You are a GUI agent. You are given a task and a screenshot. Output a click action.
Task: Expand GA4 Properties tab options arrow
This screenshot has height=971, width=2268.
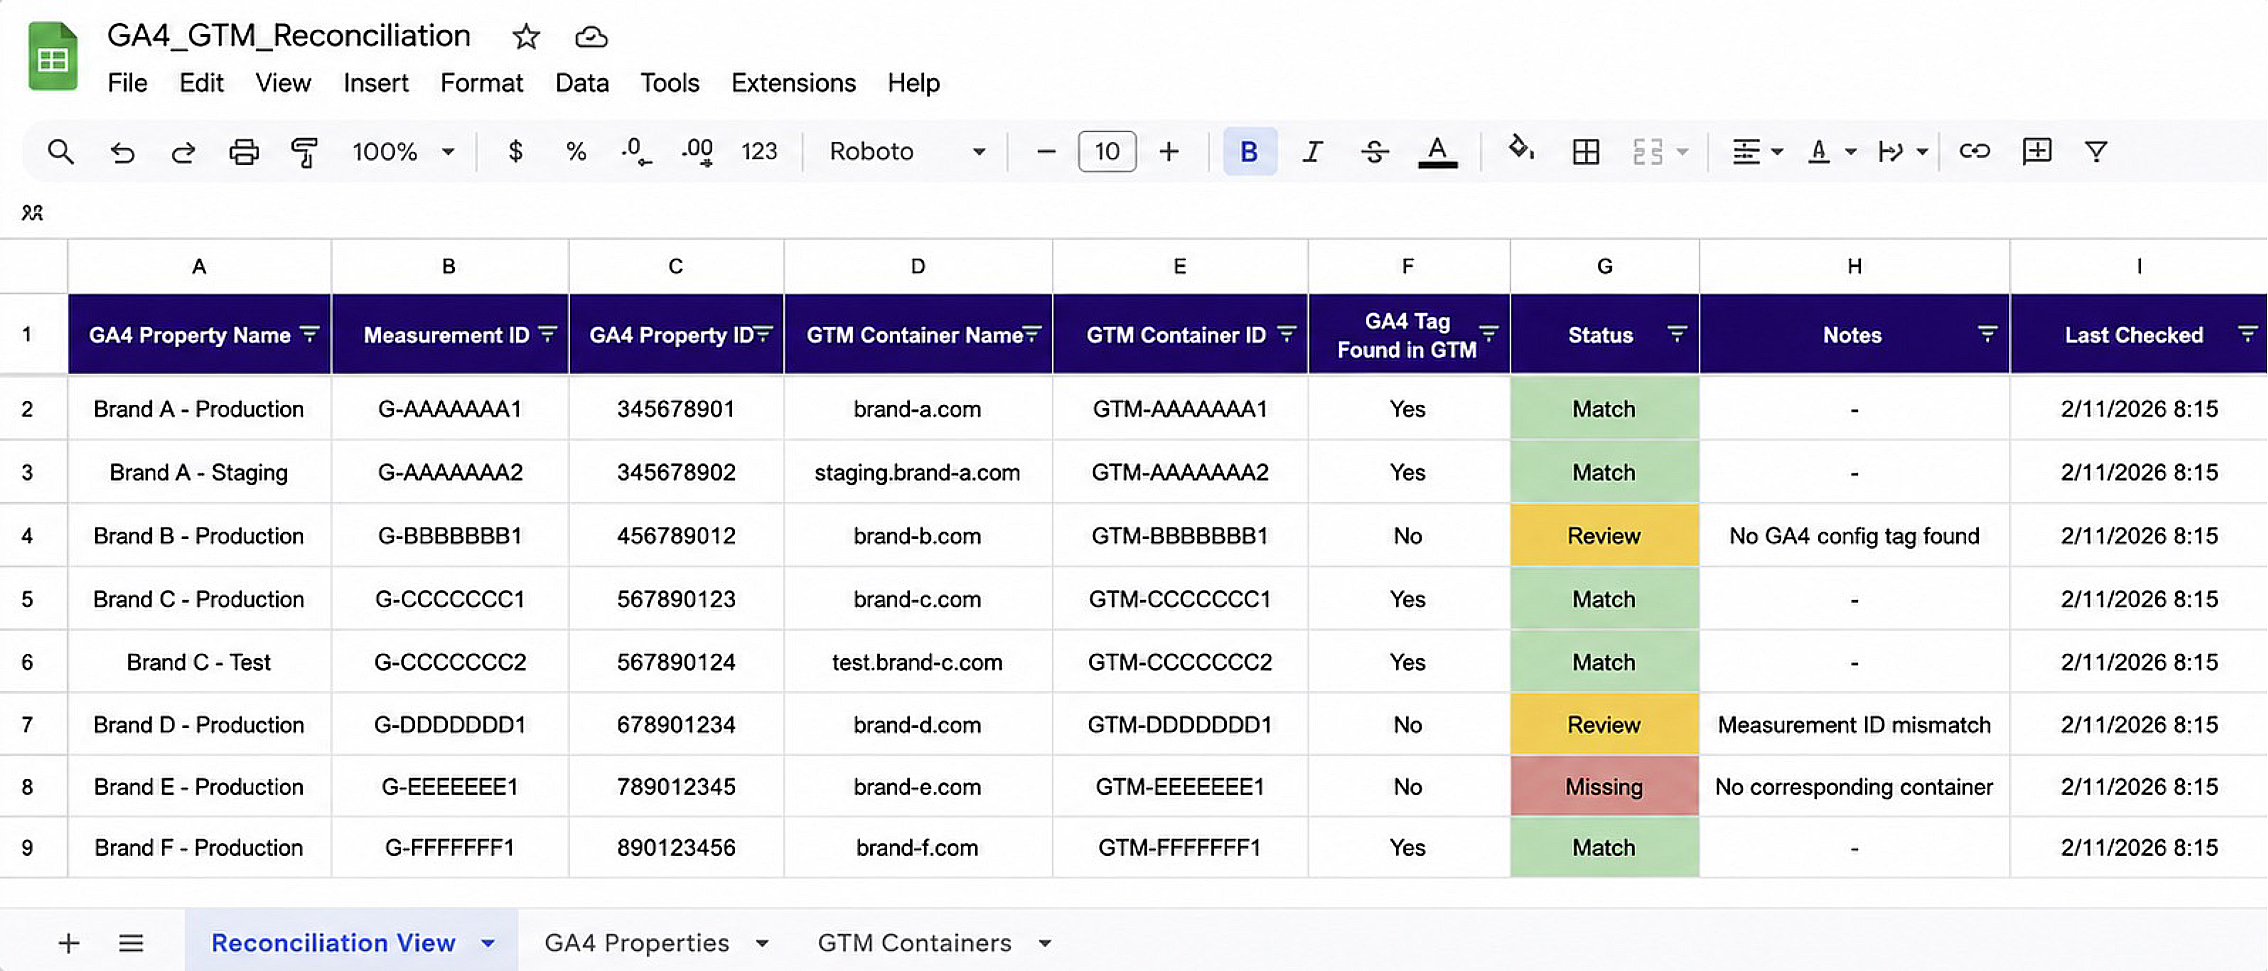pos(762,943)
